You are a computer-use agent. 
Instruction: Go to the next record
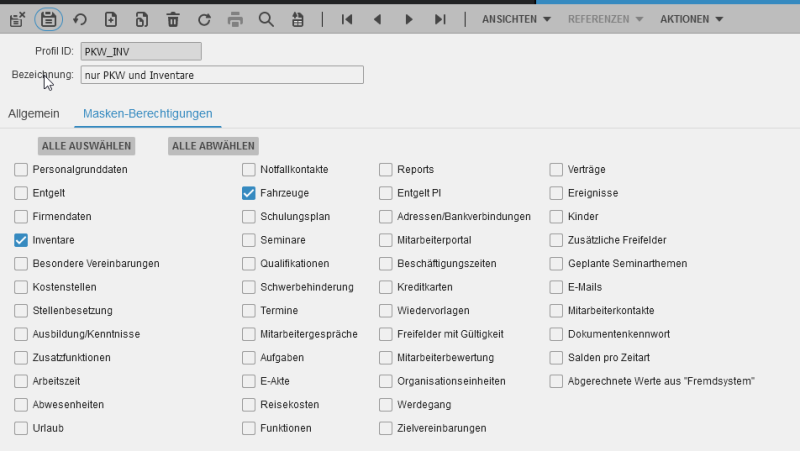point(409,19)
